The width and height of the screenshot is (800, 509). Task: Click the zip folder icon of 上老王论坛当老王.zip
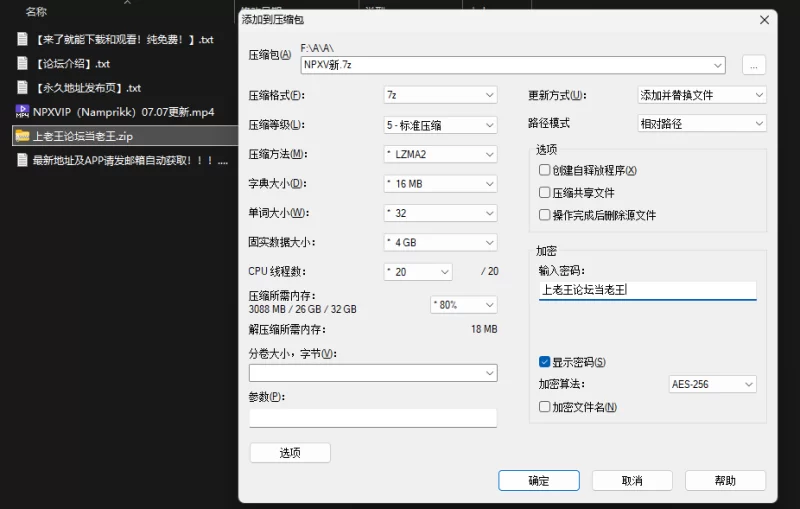22,136
